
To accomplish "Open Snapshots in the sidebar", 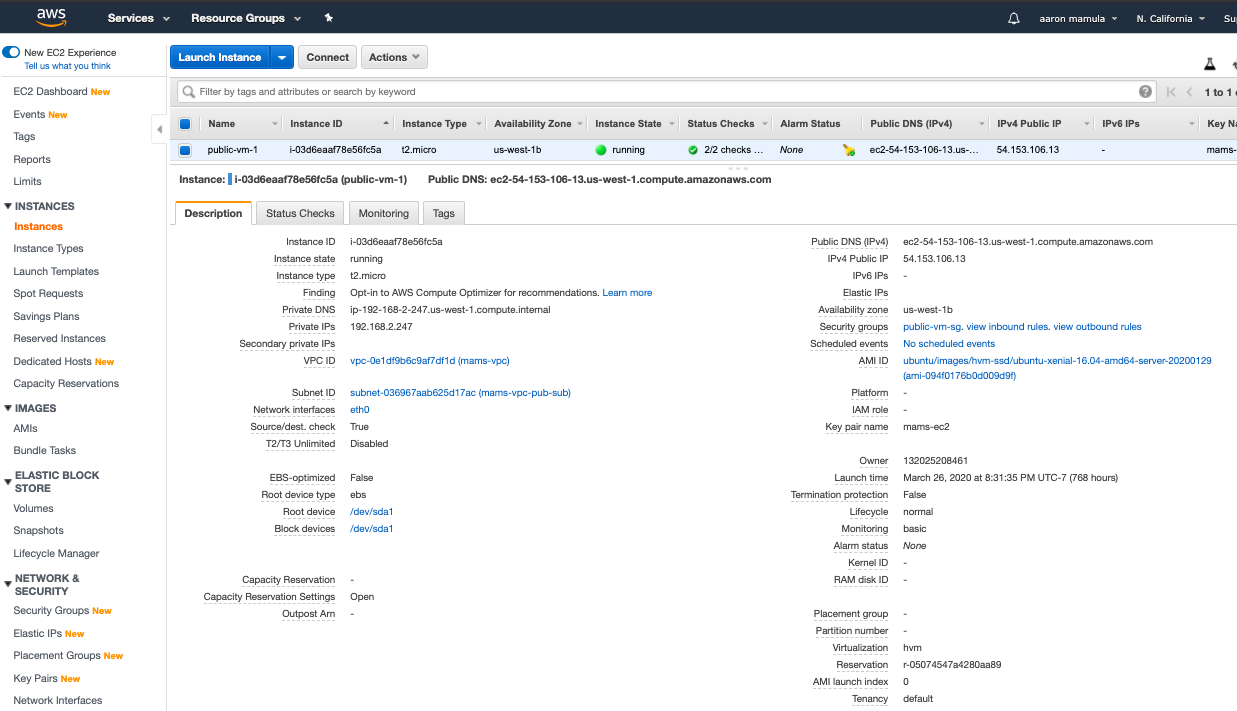I will point(38,531).
